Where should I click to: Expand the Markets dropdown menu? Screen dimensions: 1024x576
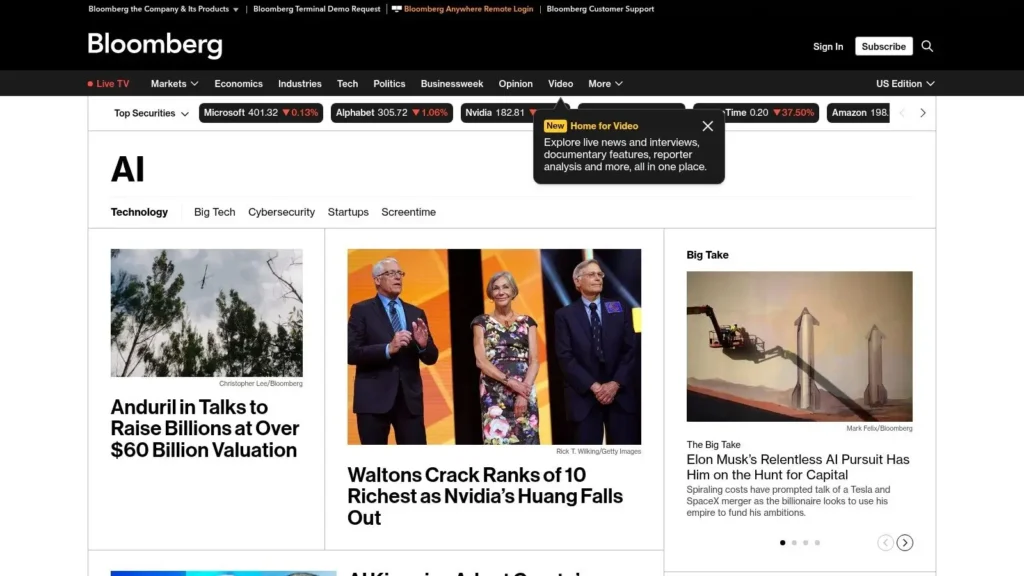pos(174,83)
